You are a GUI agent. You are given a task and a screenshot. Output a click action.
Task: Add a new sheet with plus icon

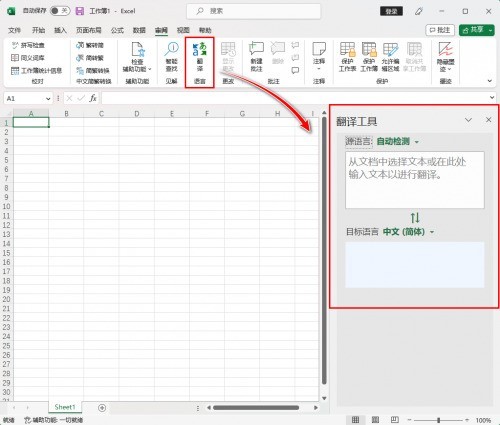pyautogui.click(x=102, y=408)
